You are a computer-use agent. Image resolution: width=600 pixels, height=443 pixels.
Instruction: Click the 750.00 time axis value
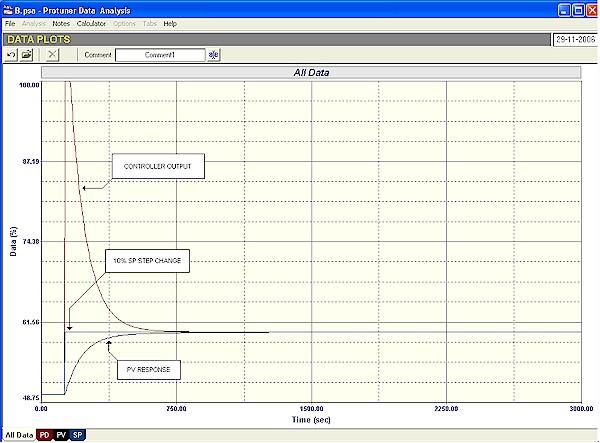point(176,409)
